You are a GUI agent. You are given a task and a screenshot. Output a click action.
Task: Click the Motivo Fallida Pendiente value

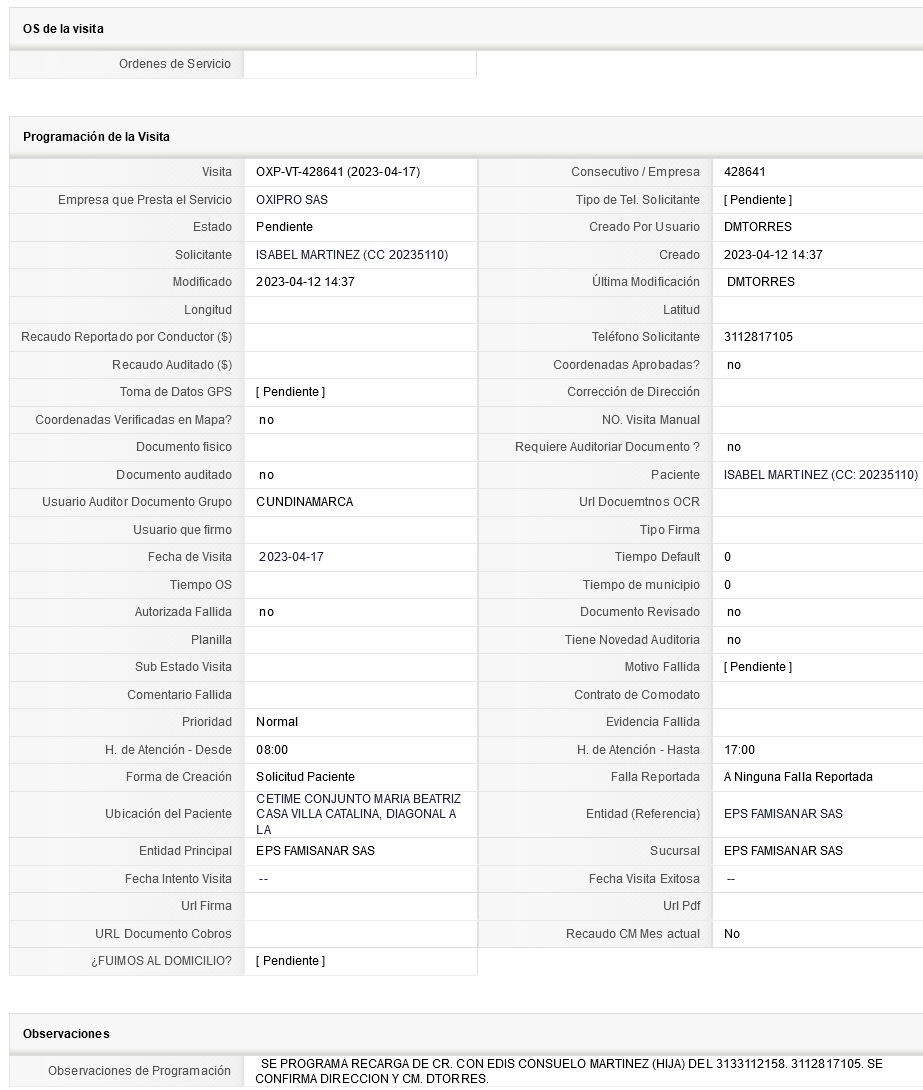click(757, 667)
